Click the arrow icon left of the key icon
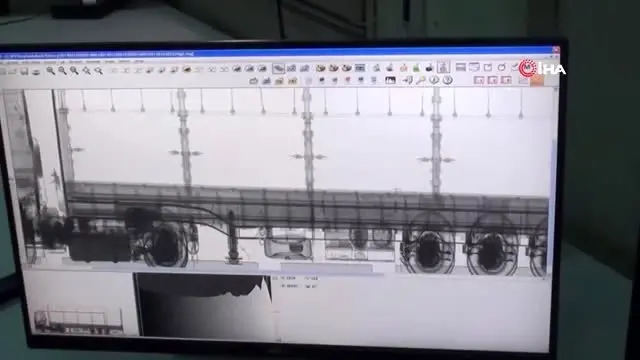The width and height of the screenshot is (640, 360). [407, 80]
